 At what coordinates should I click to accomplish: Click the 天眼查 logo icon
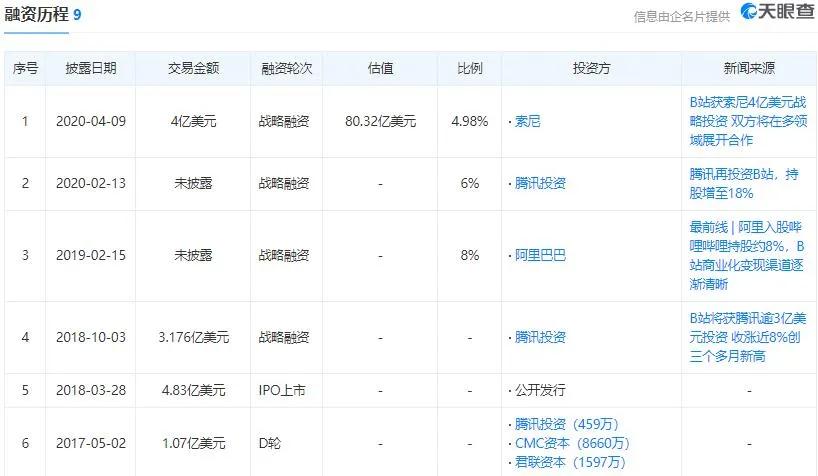(777, 11)
